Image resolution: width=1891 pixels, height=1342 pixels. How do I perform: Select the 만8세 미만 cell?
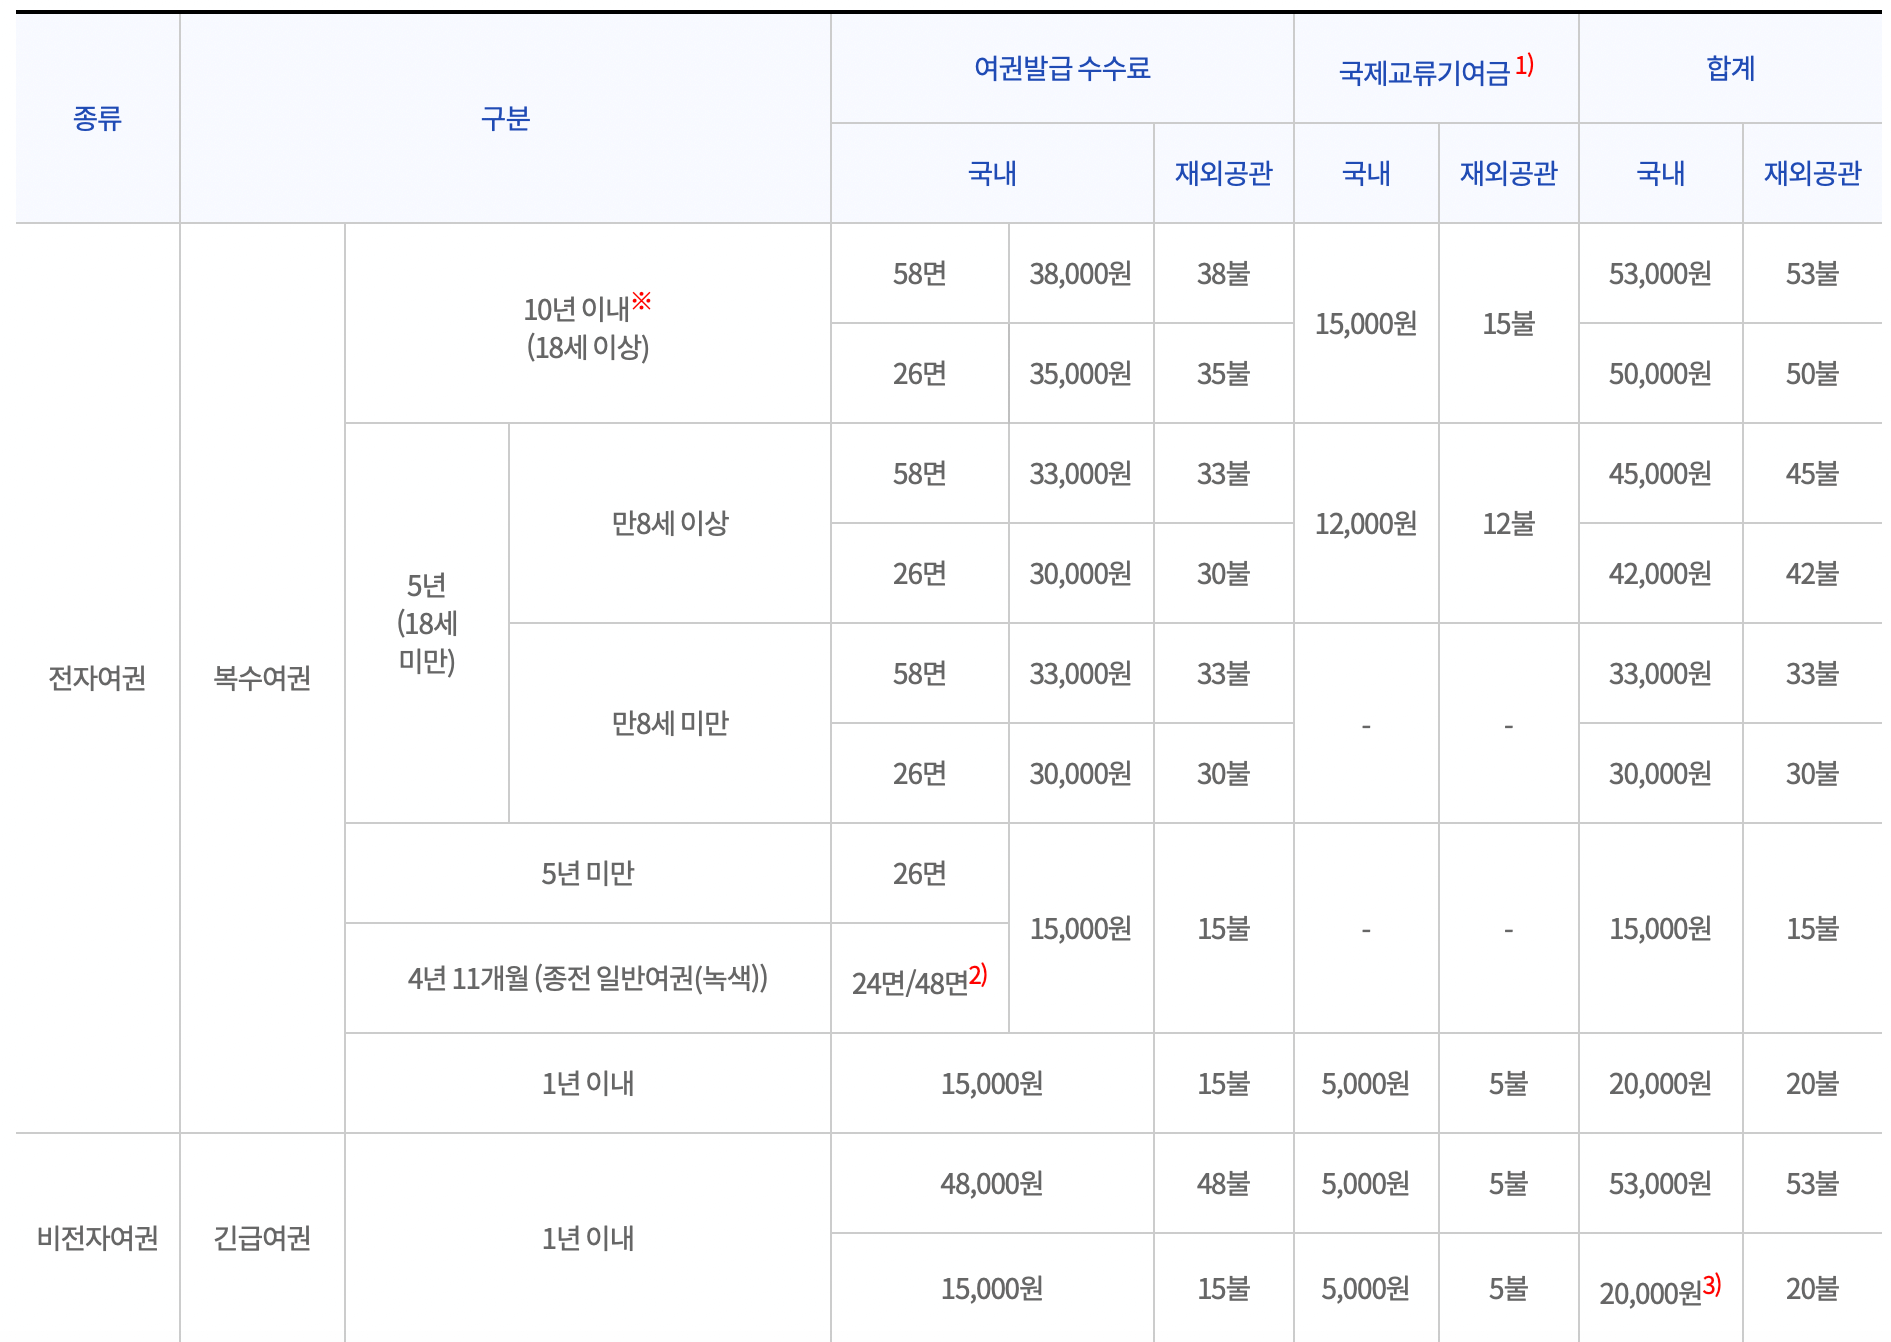pyautogui.click(x=670, y=723)
